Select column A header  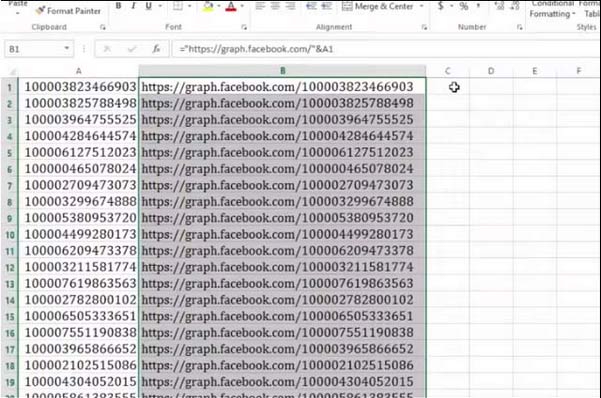point(79,71)
